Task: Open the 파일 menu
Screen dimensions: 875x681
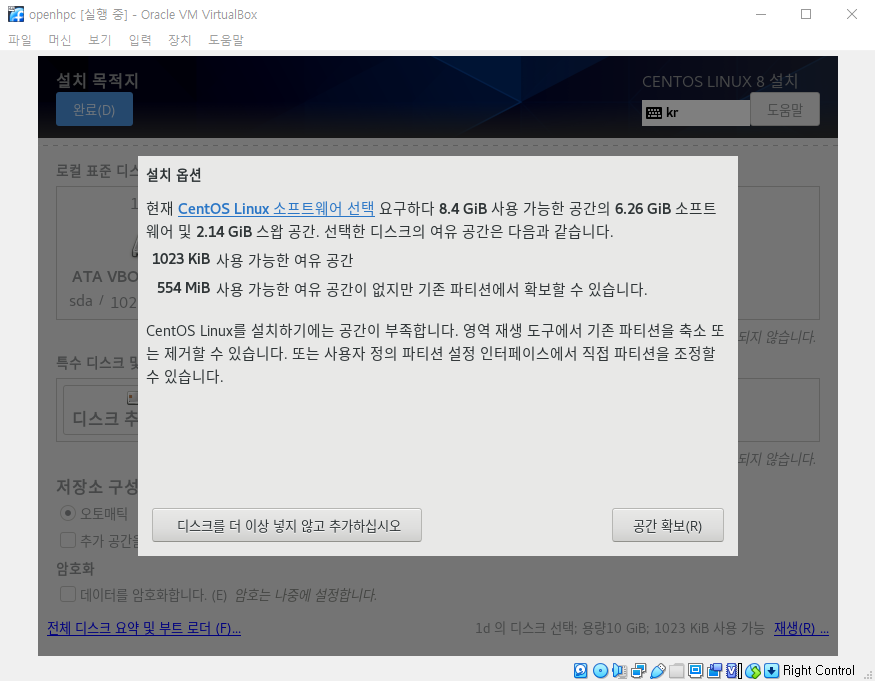Action: coord(20,40)
